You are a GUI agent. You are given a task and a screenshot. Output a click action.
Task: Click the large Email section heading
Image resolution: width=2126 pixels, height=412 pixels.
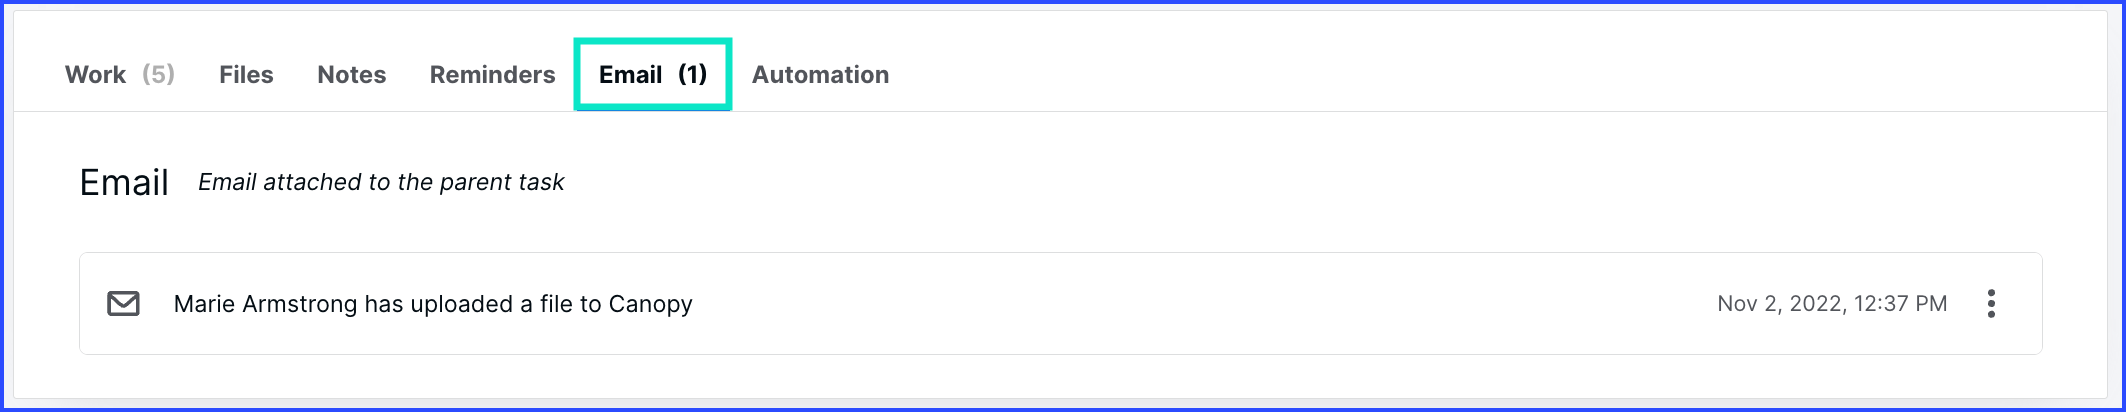tap(124, 182)
